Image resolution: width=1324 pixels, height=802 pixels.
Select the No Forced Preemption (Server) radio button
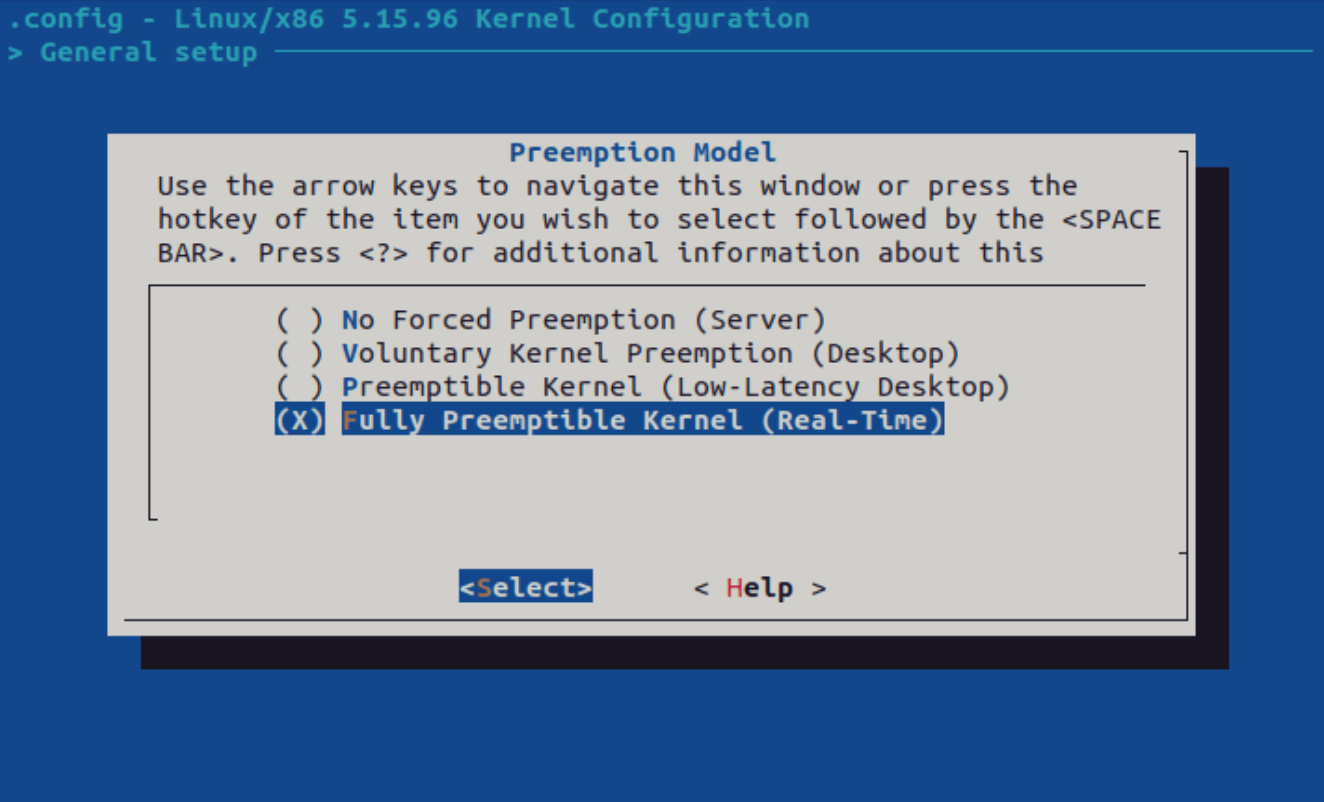[x=583, y=319]
